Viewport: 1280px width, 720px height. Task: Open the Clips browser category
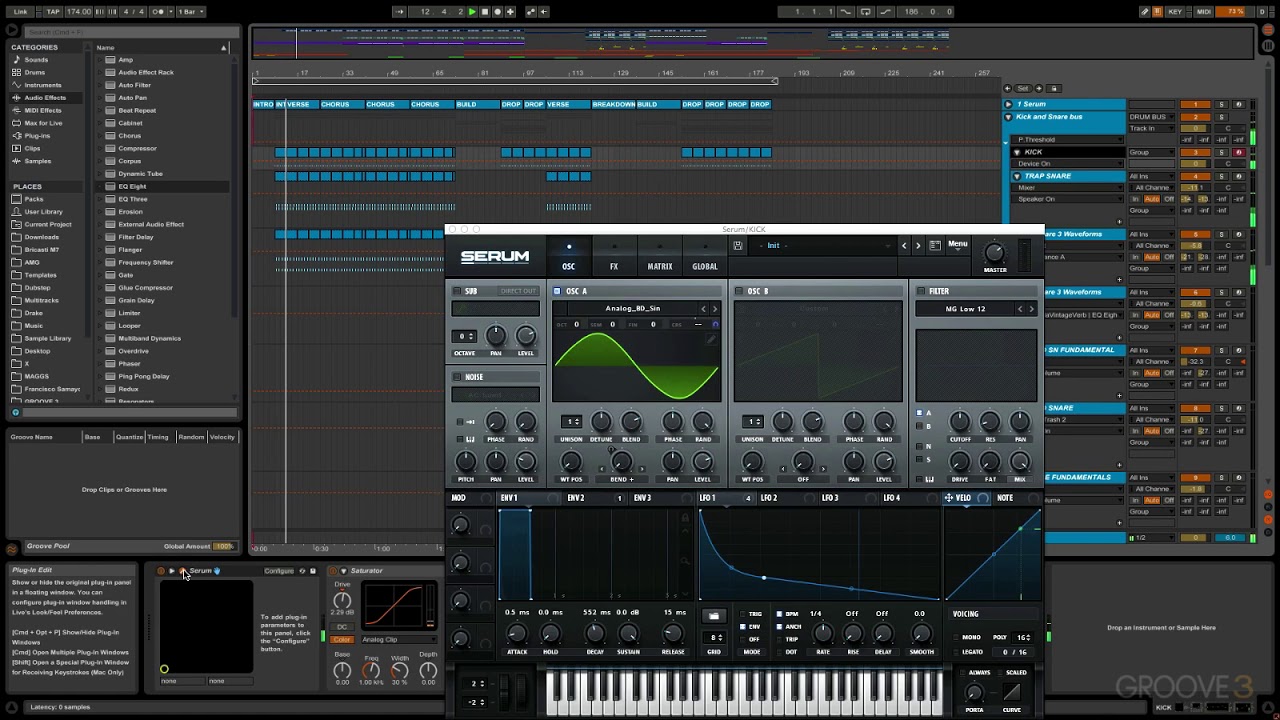pos(33,148)
